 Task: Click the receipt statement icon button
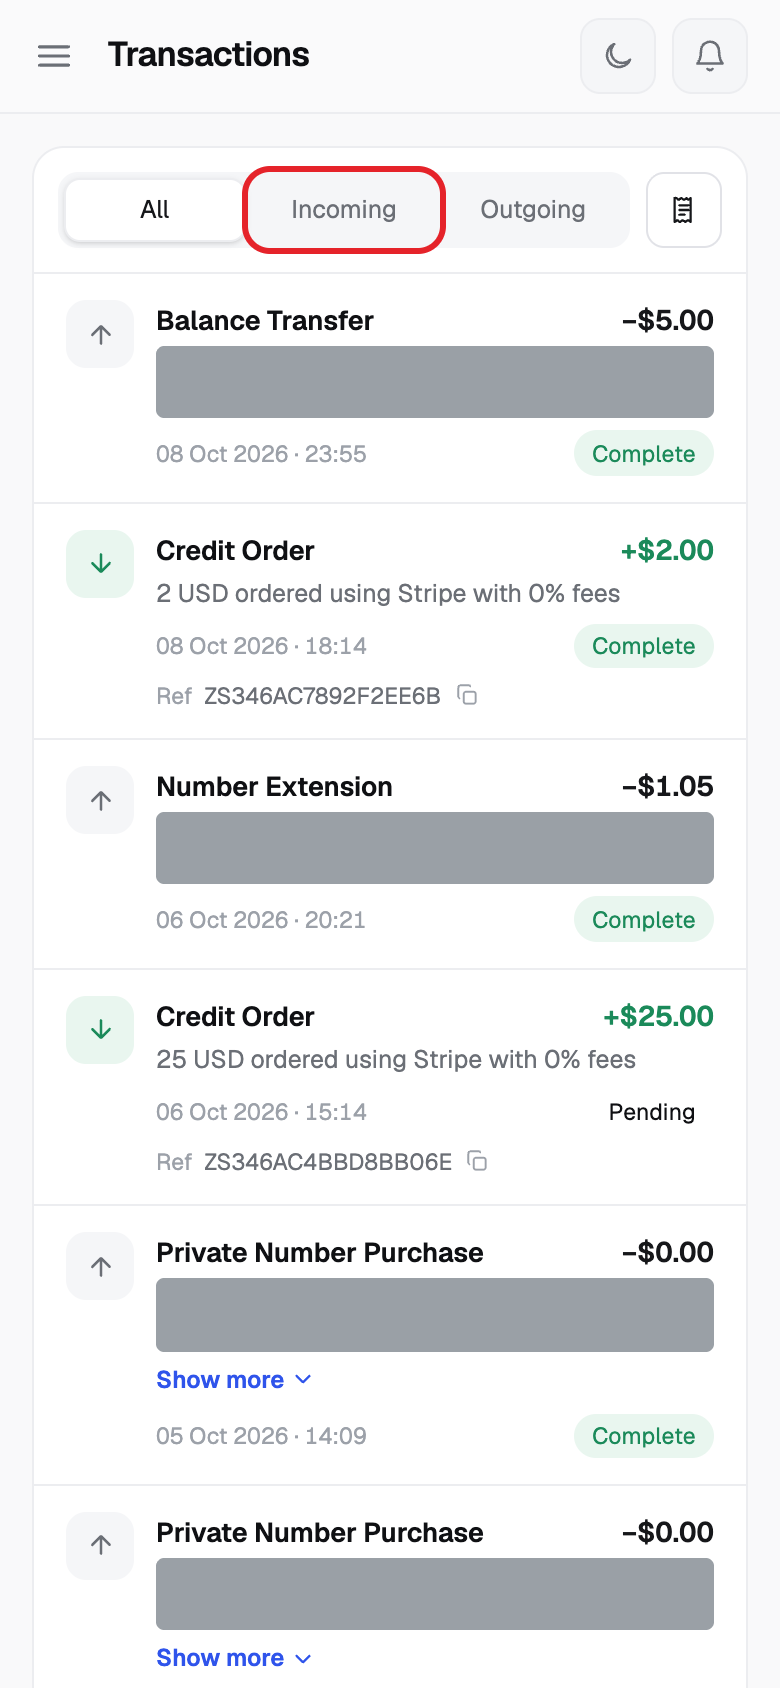684,210
